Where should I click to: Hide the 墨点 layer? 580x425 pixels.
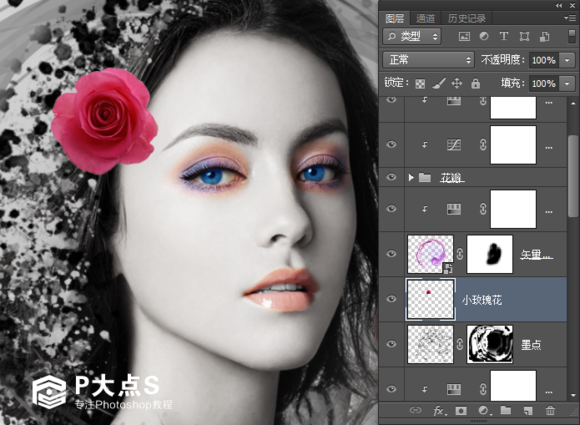coord(391,344)
